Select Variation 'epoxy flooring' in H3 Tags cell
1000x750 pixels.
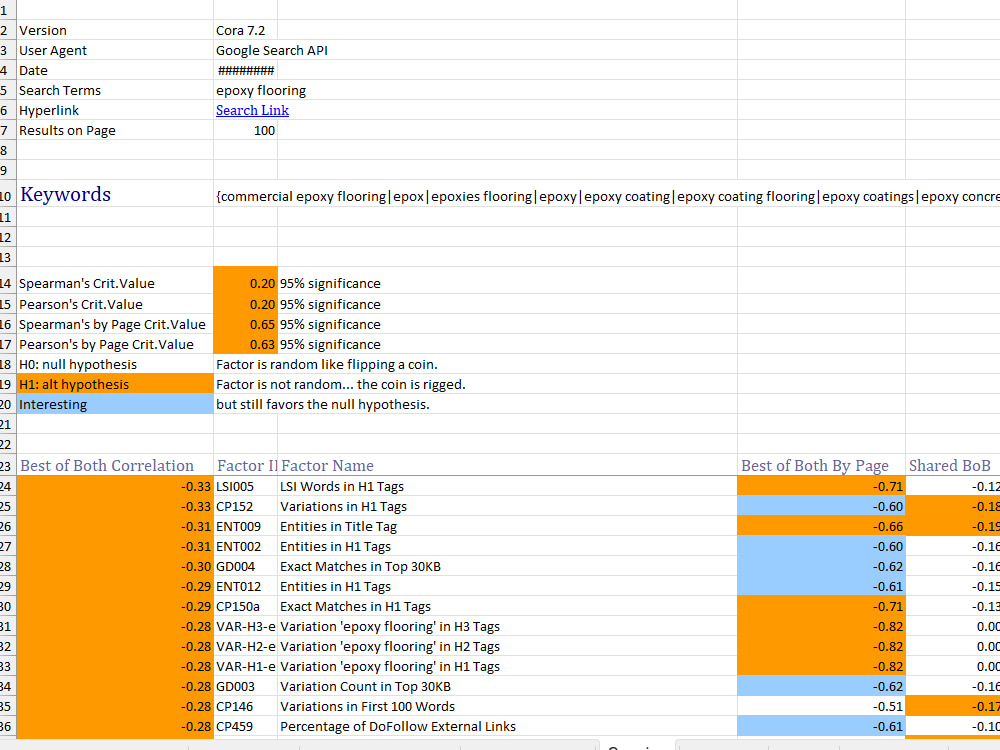coord(507,626)
